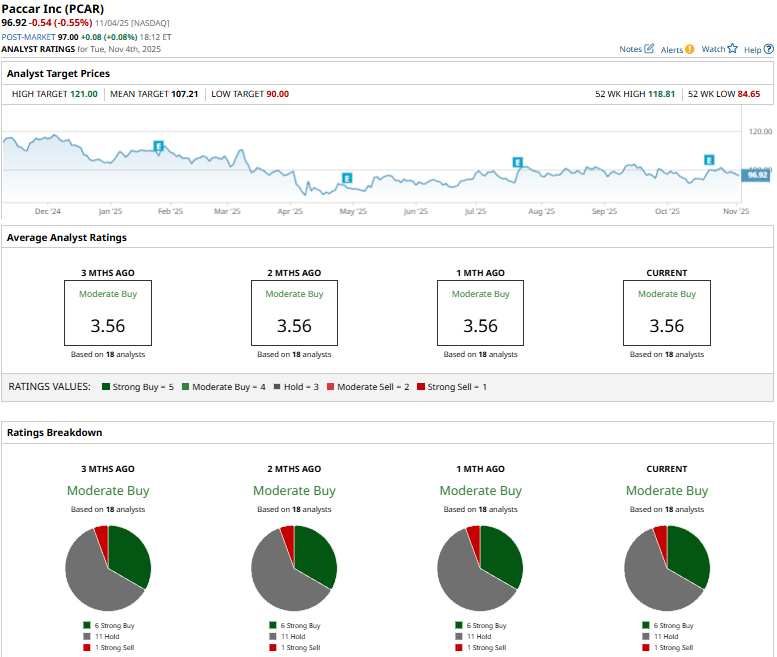The width and height of the screenshot is (777, 657).
Task: Select the earnings marker after Oct '25
Action: coord(709,160)
